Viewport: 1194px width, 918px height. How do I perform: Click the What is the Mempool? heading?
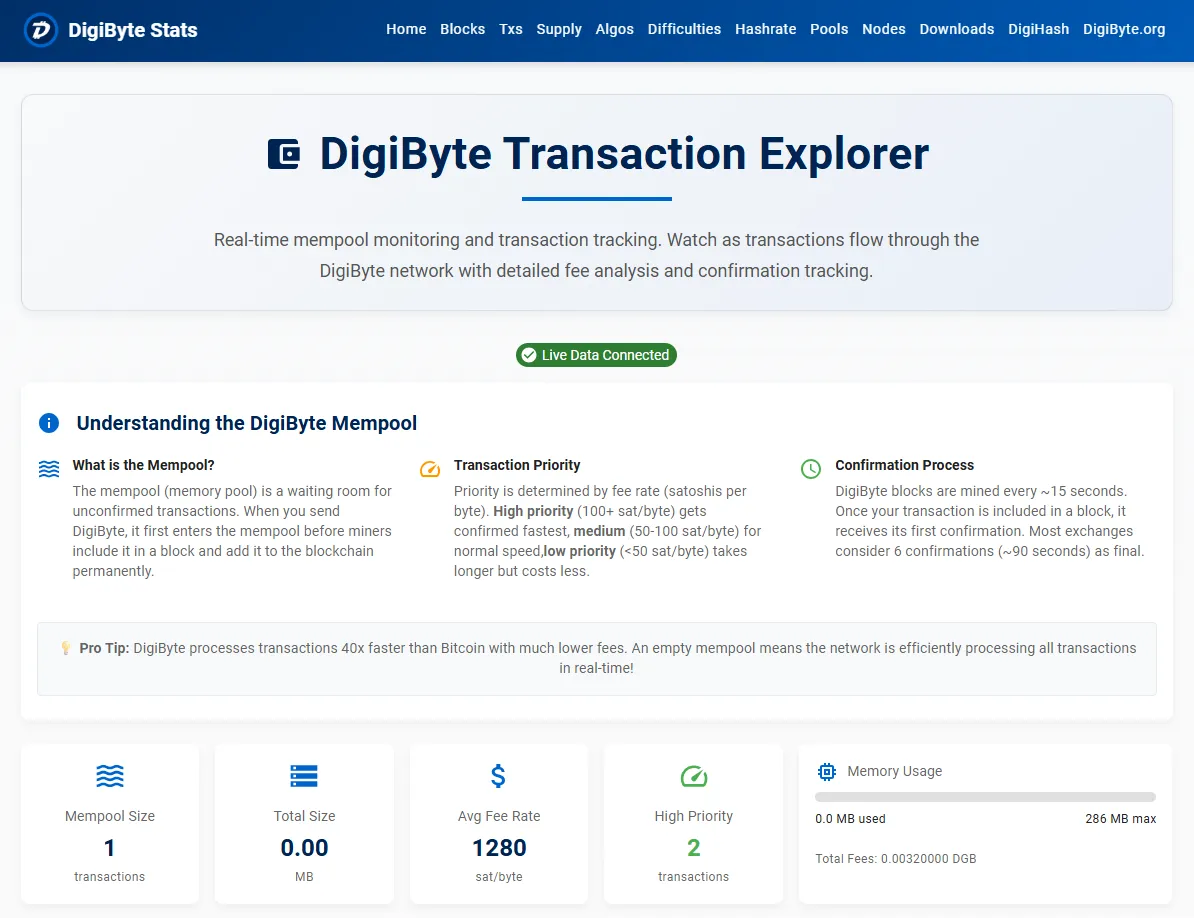(x=143, y=465)
